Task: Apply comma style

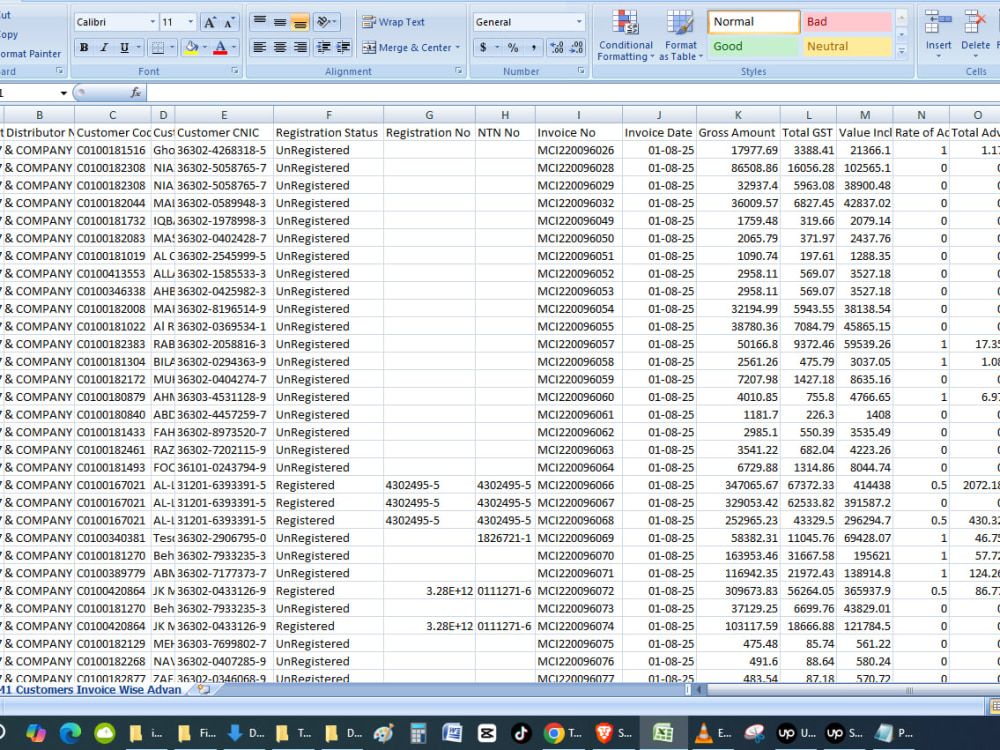Action: click(x=533, y=48)
